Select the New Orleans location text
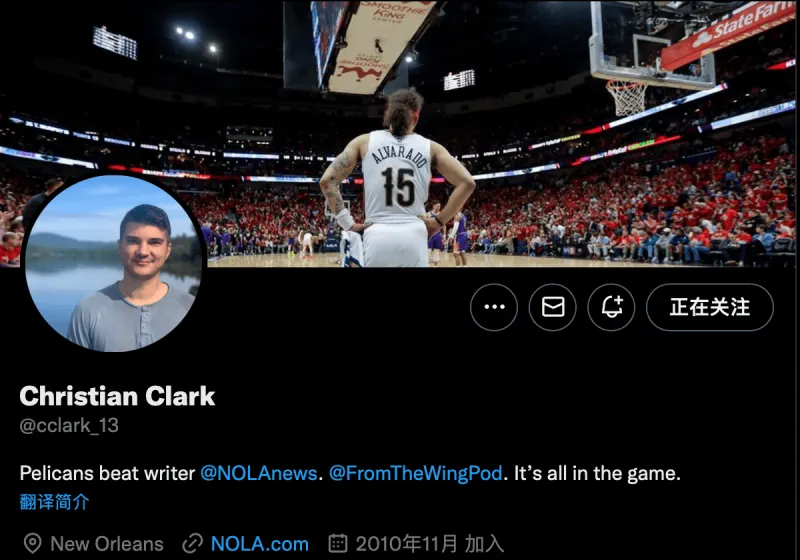 coord(107,544)
